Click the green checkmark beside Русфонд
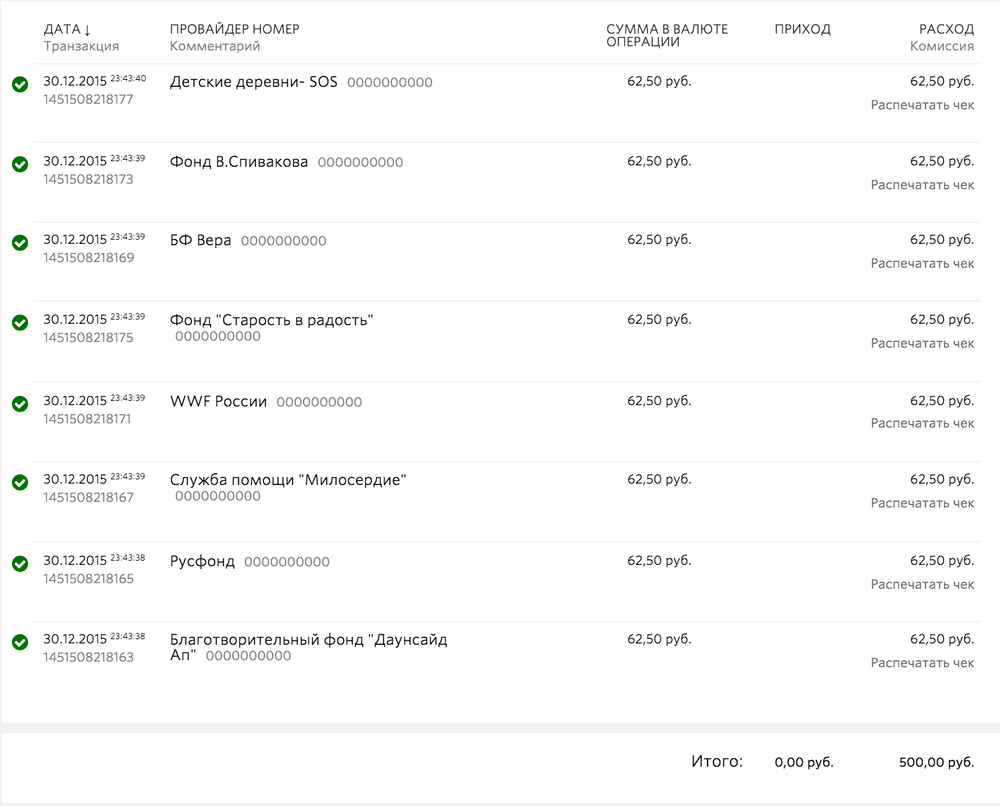Screen dimensions: 1000x806 20,563
